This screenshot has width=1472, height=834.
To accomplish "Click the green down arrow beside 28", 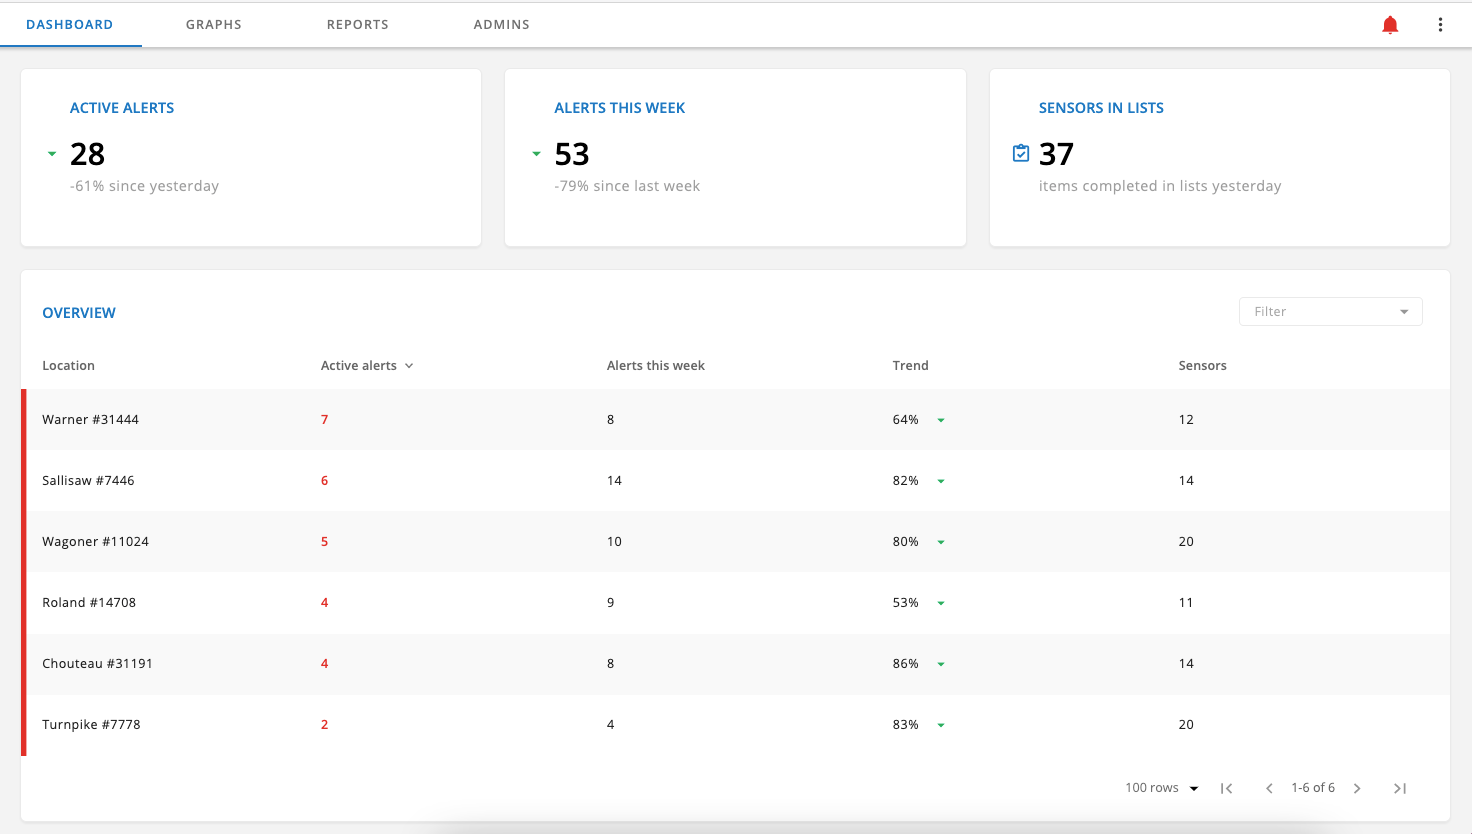I will point(52,154).
